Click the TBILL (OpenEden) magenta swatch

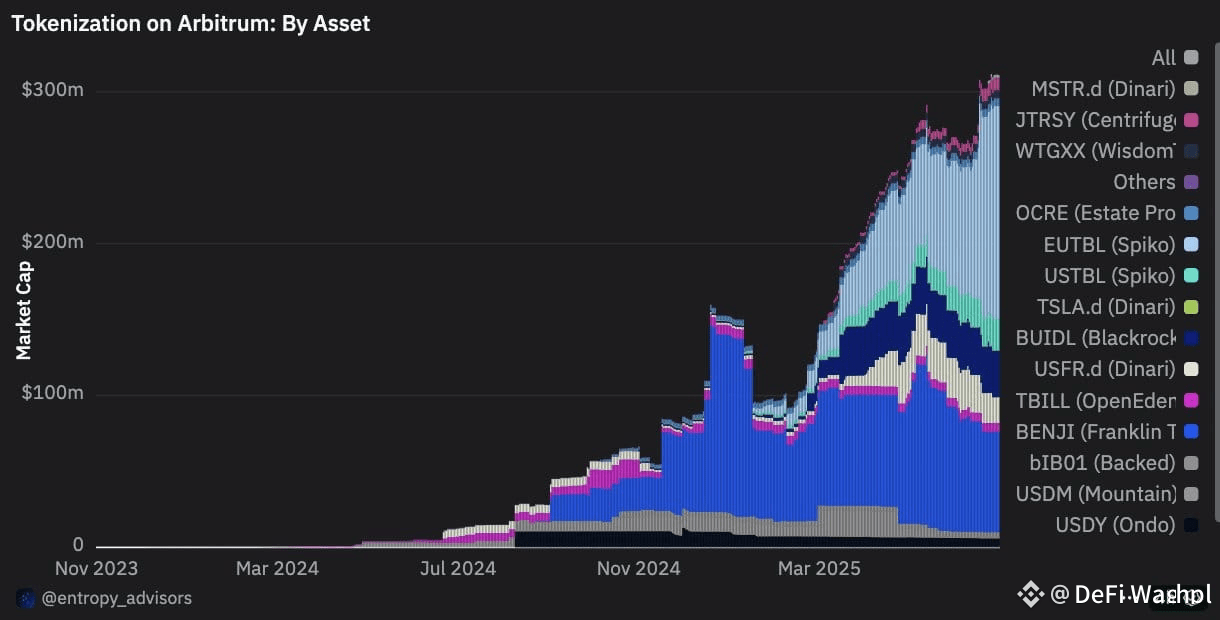[x=1191, y=400]
